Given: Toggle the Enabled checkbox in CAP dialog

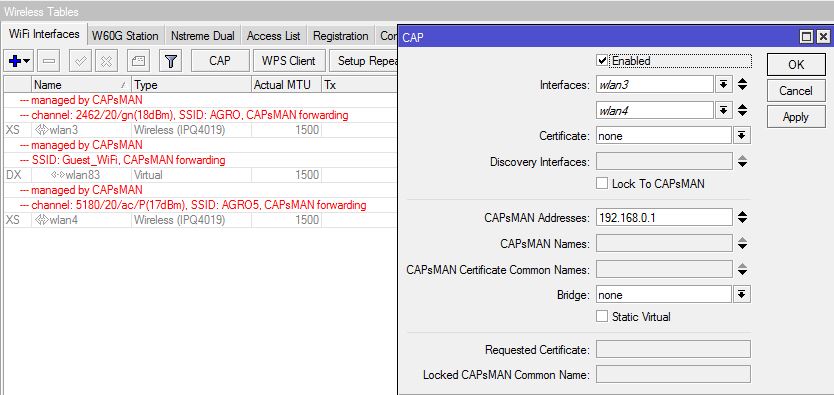Looking at the screenshot, I should [x=602, y=61].
